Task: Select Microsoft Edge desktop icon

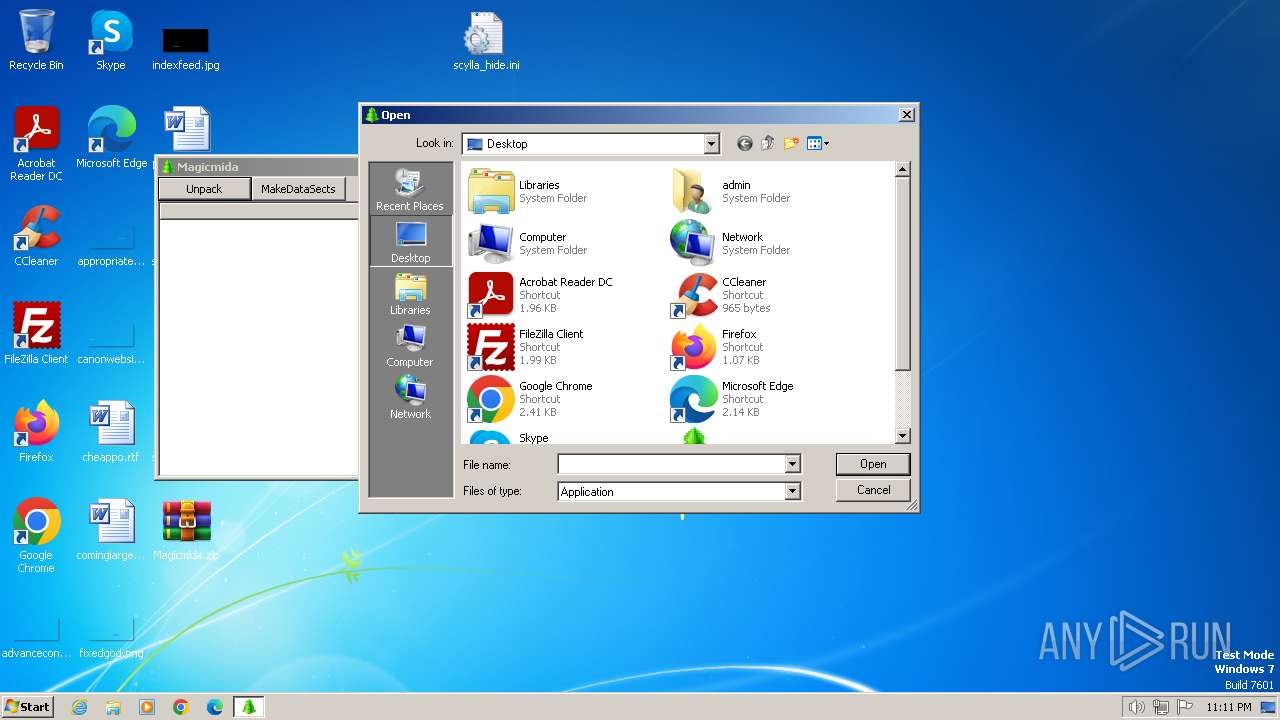Action: pos(111,137)
